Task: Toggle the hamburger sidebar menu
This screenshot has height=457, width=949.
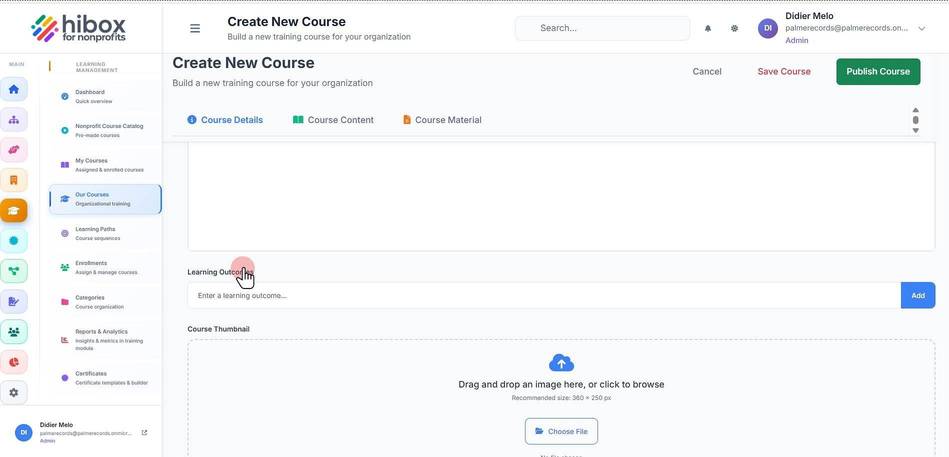Action: point(195,28)
